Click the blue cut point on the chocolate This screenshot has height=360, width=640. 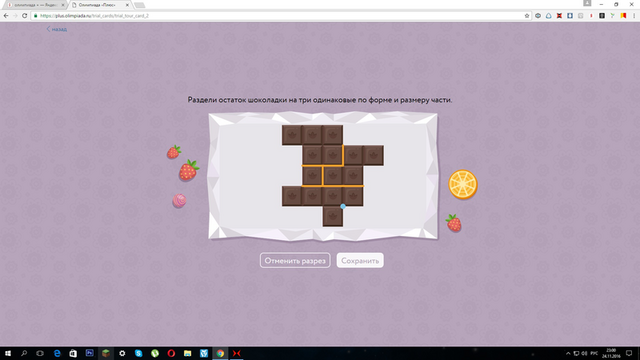[343, 207]
